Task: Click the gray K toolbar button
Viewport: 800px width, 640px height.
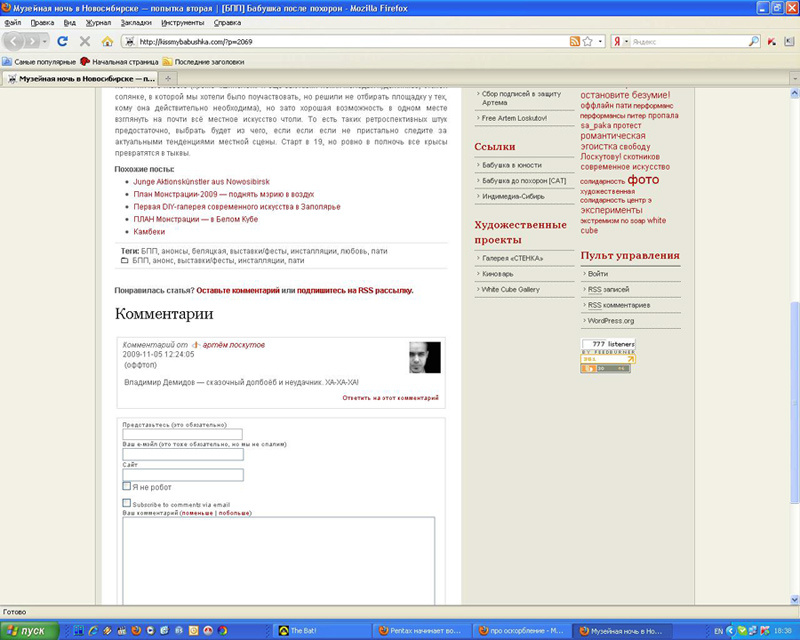Action: point(789,41)
